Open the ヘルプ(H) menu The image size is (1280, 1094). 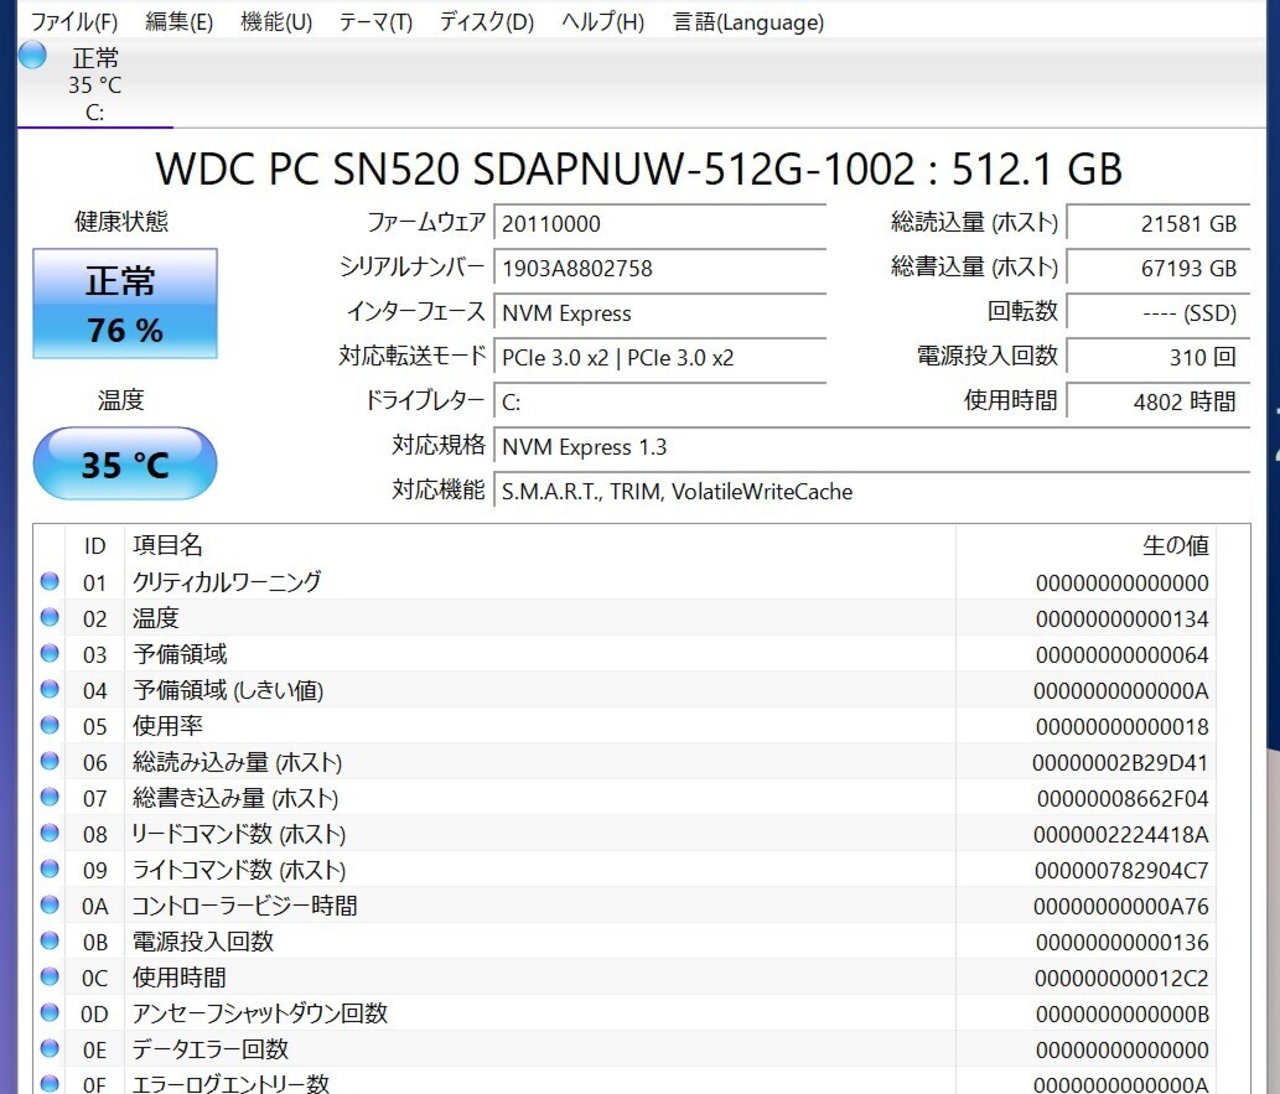pos(602,22)
